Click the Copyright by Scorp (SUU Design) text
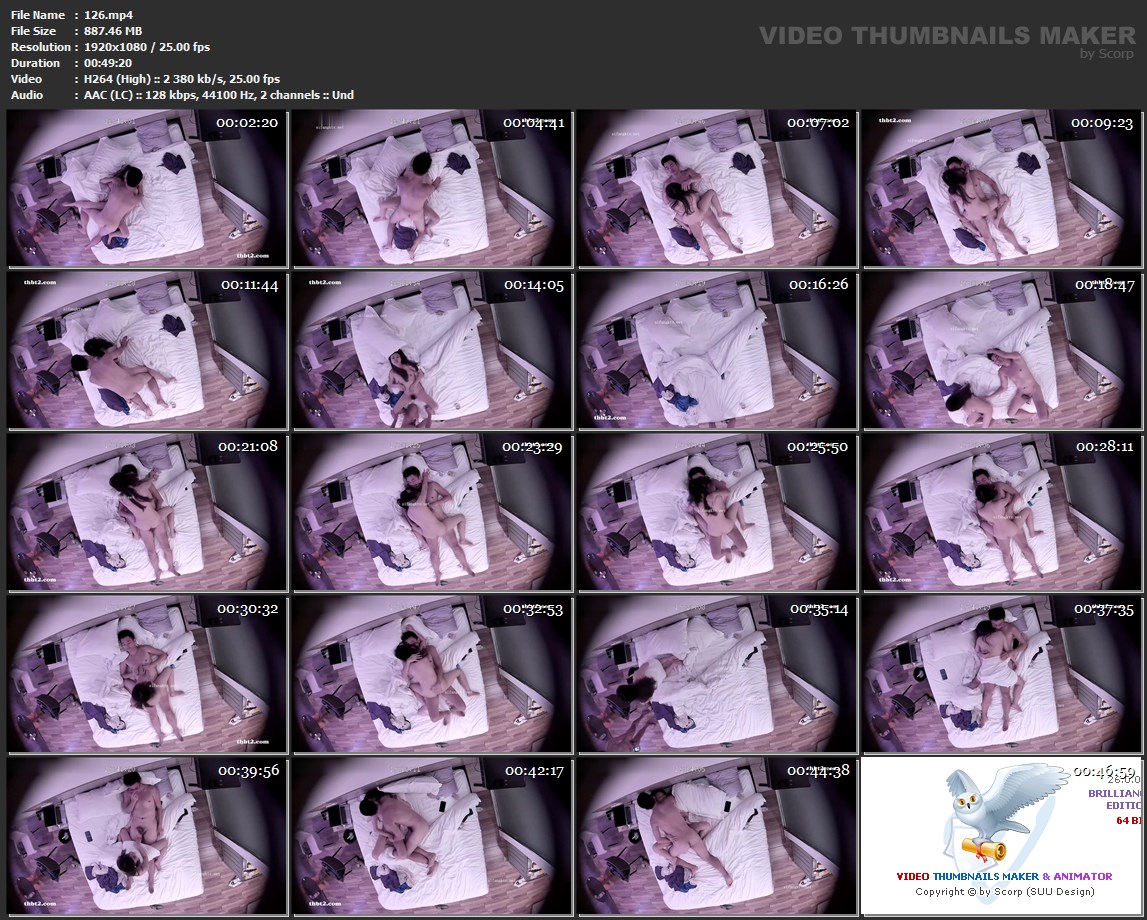This screenshot has width=1147, height=920. coord(1004,891)
